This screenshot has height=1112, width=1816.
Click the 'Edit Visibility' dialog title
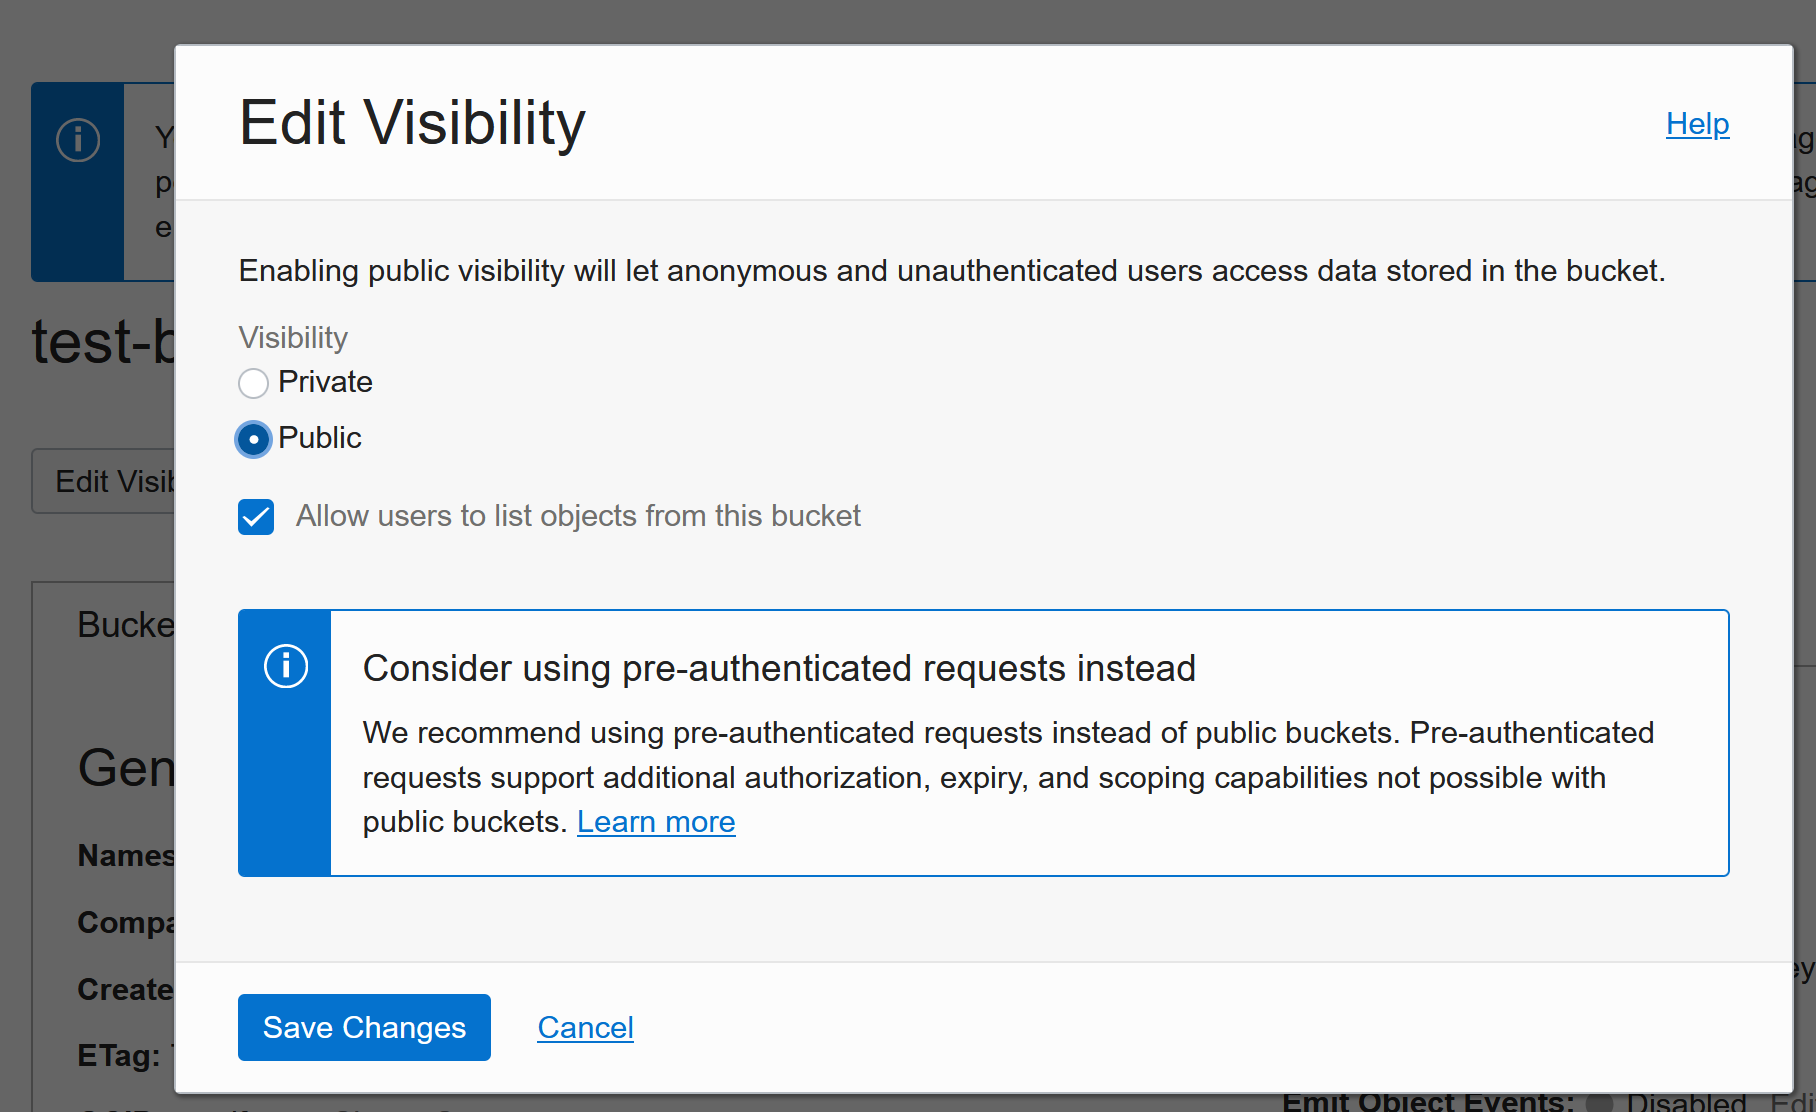[x=412, y=123]
